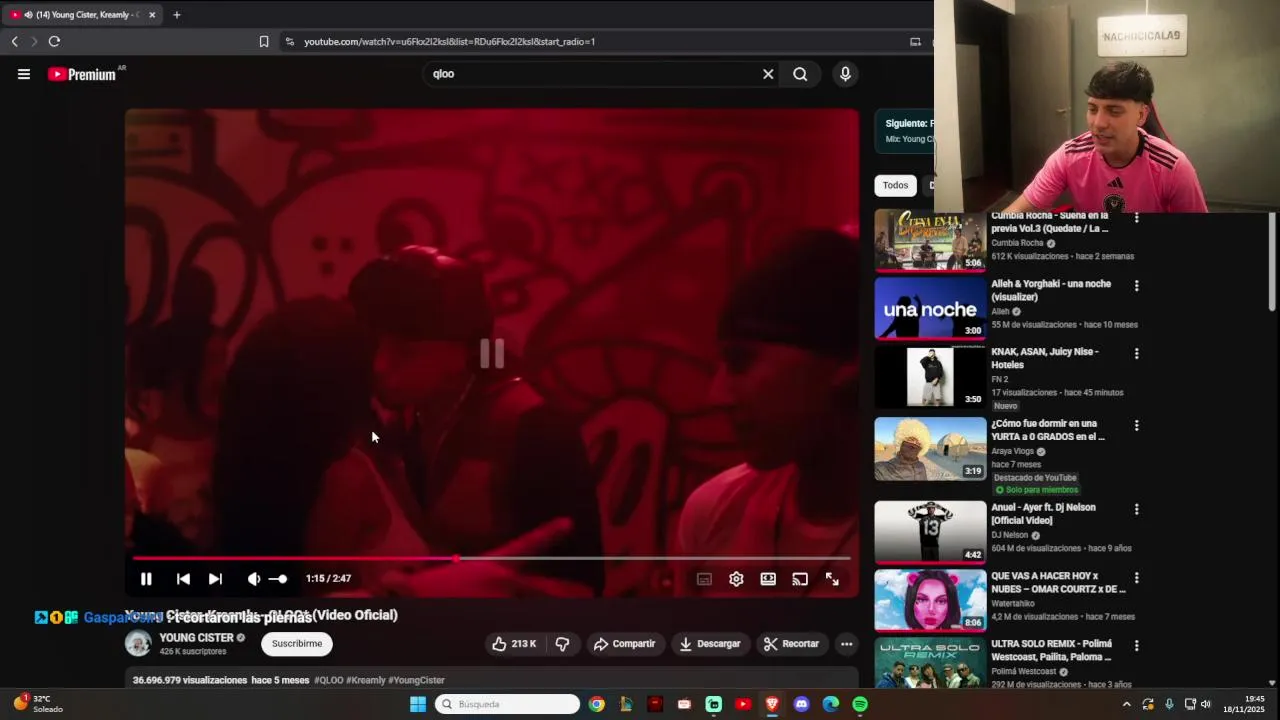Toggle subtitles in the player
This screenshot has width=1280, height=720.
(x=704, y=579)
